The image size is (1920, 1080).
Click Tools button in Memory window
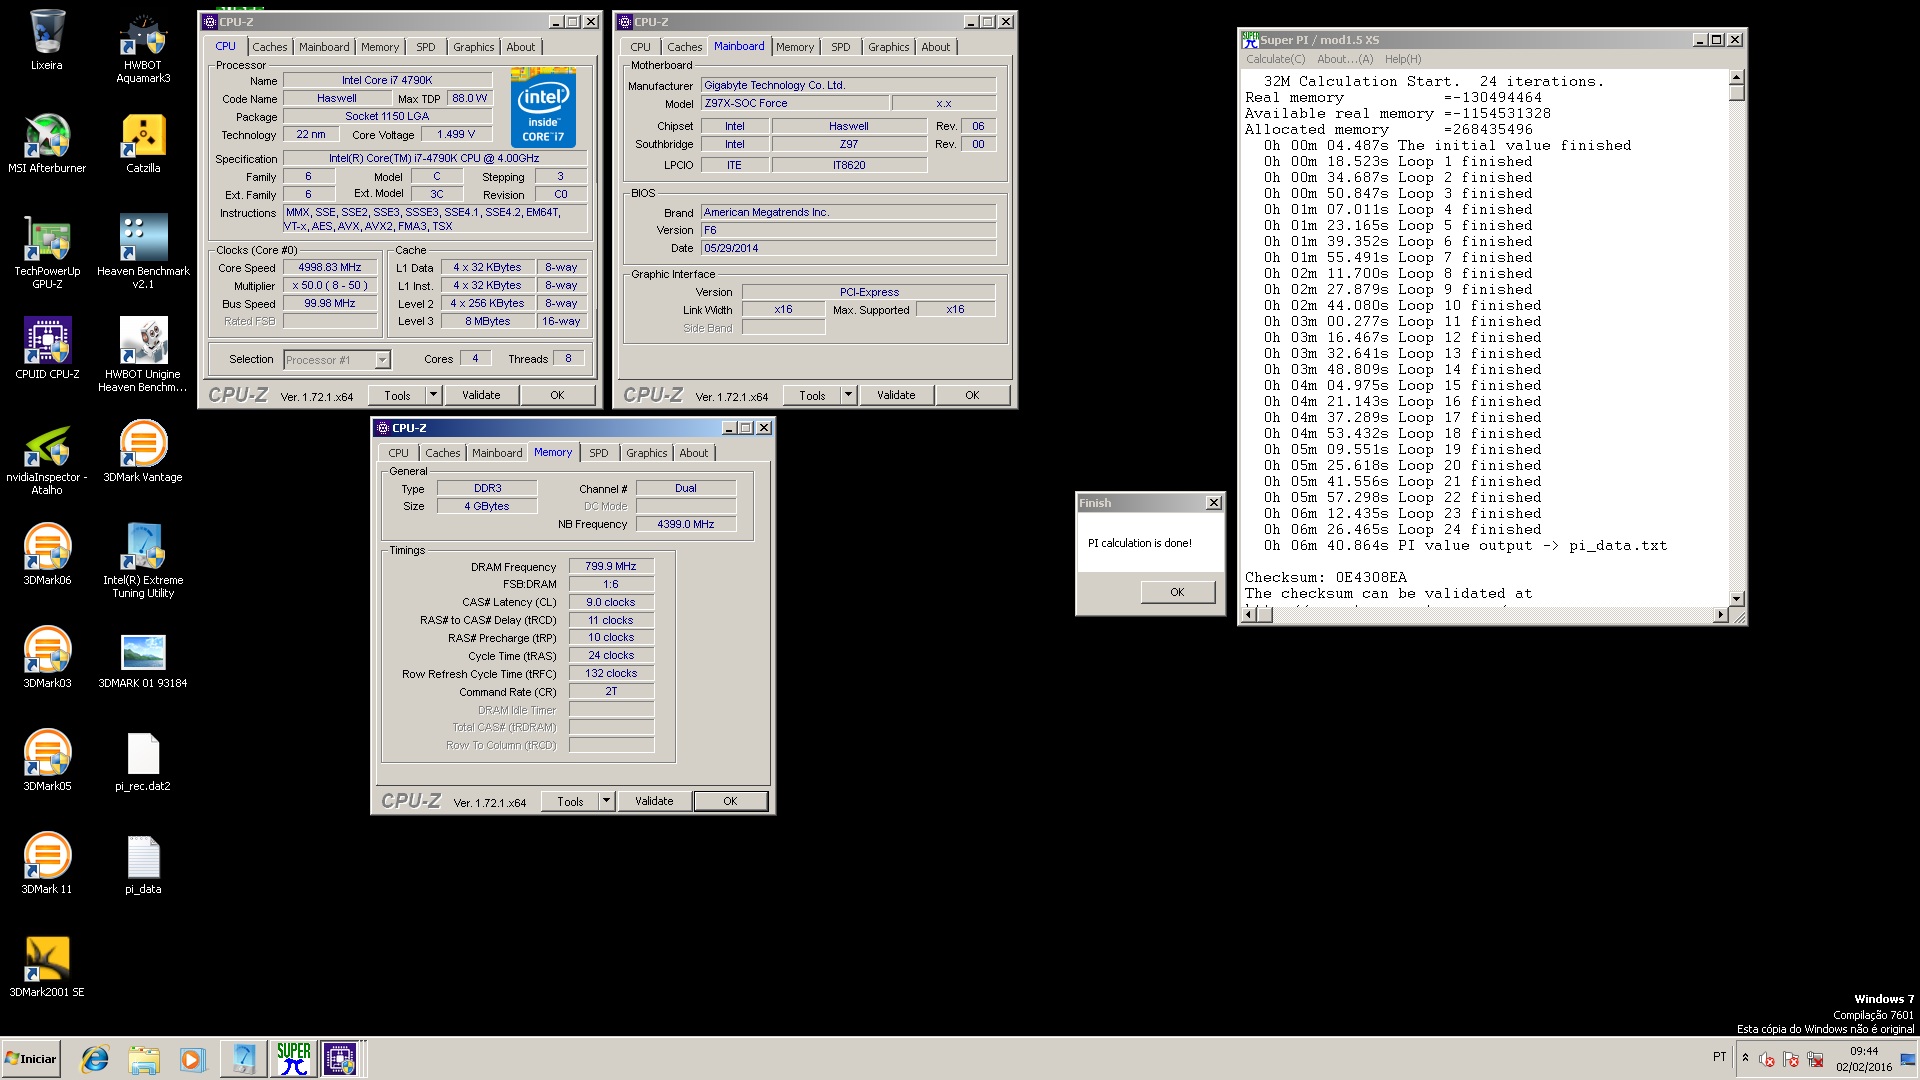tap(570, 801)
